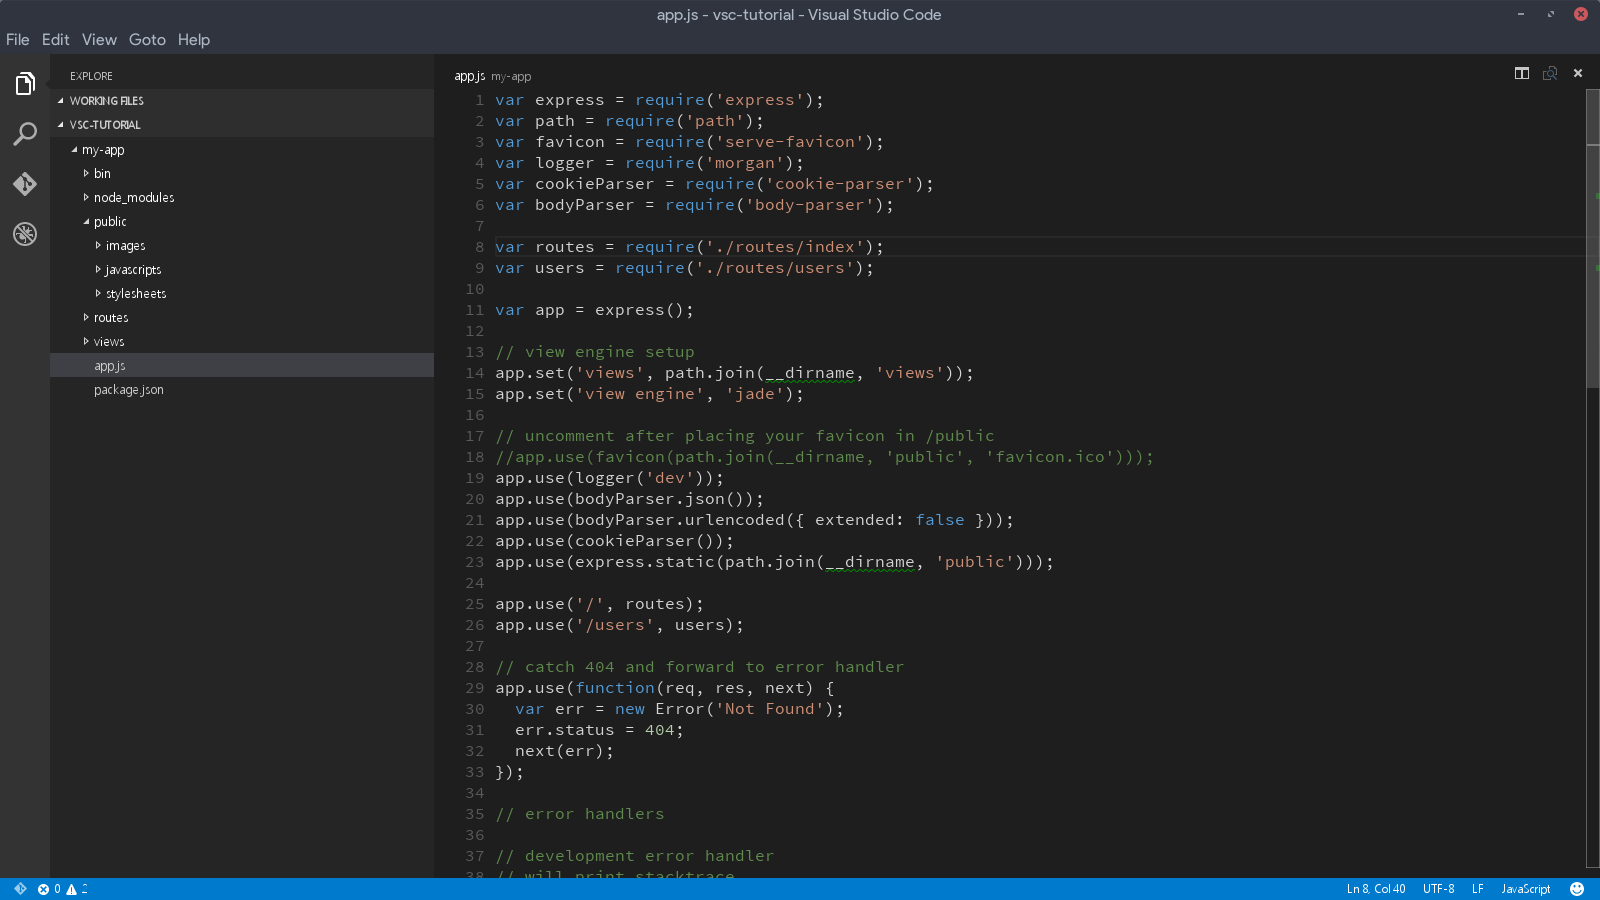Click 'jade' string on line 15
1600x900 pixels.
click(x=755, y=394)
